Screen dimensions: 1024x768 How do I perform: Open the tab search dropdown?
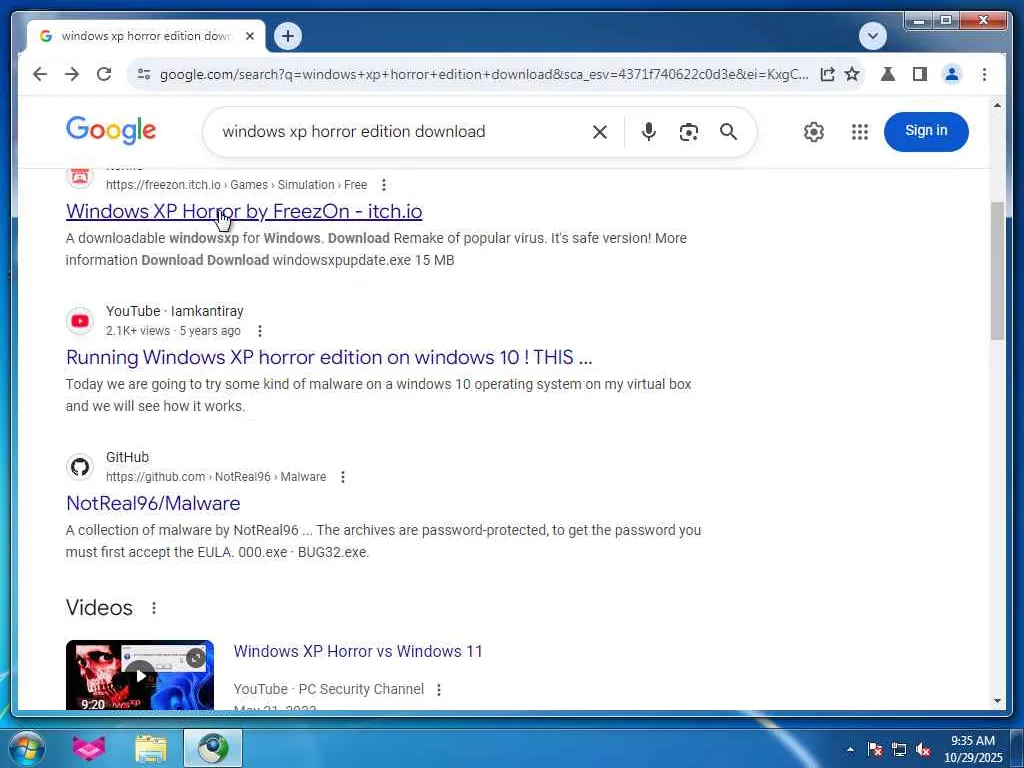872,36
